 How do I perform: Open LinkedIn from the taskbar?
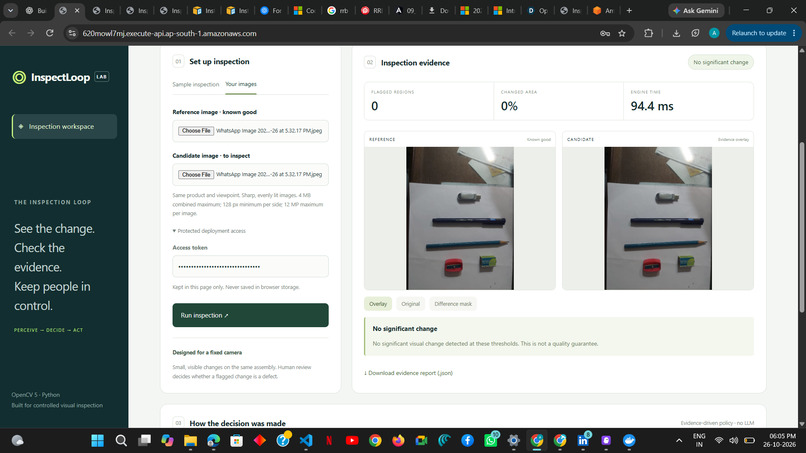(x=583, y=441)
